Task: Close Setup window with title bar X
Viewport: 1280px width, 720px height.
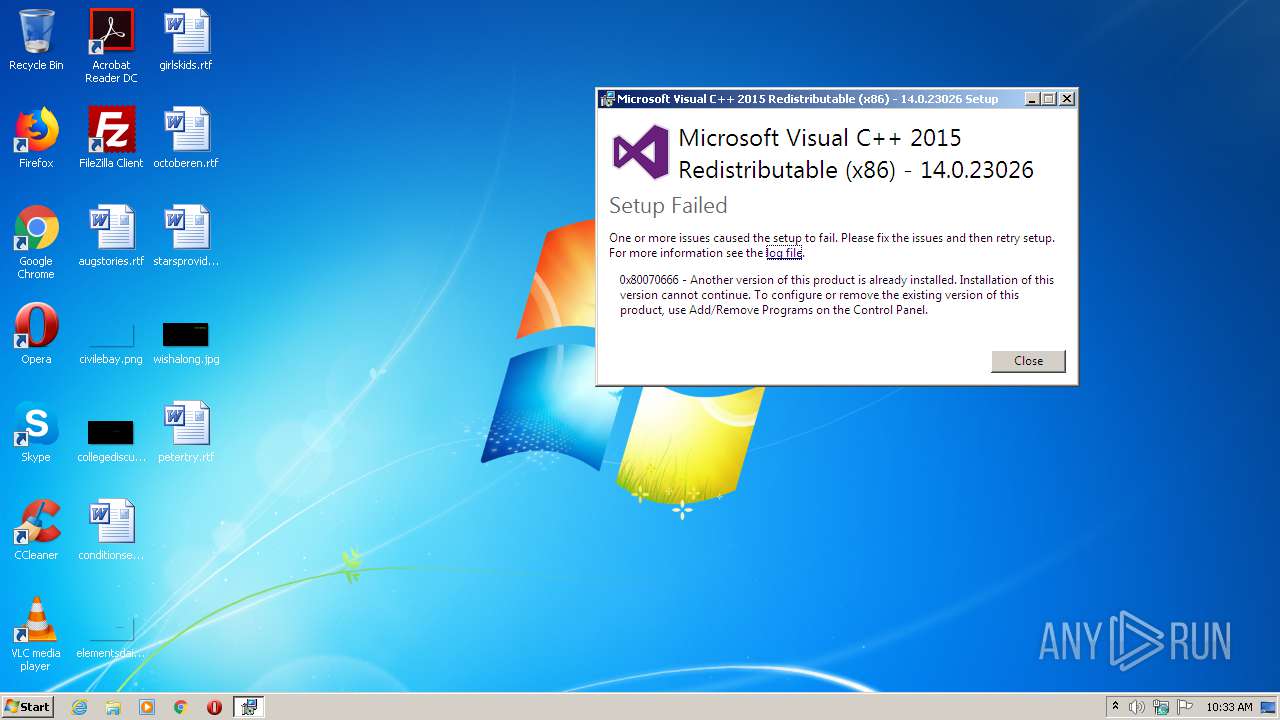Action: point(1067,99)
